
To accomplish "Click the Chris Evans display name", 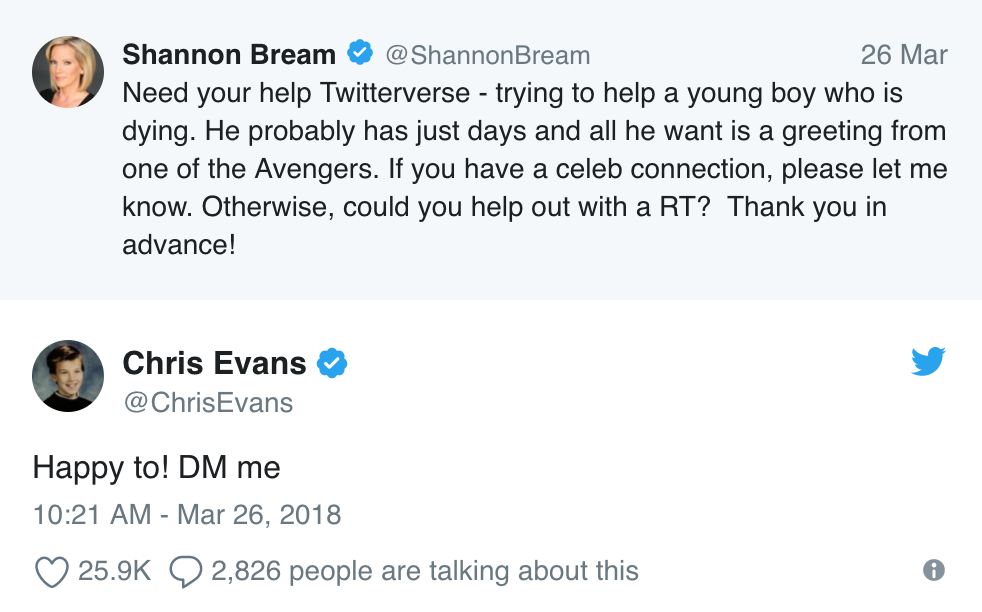I will pyautogui.click(x=214, y=363).
